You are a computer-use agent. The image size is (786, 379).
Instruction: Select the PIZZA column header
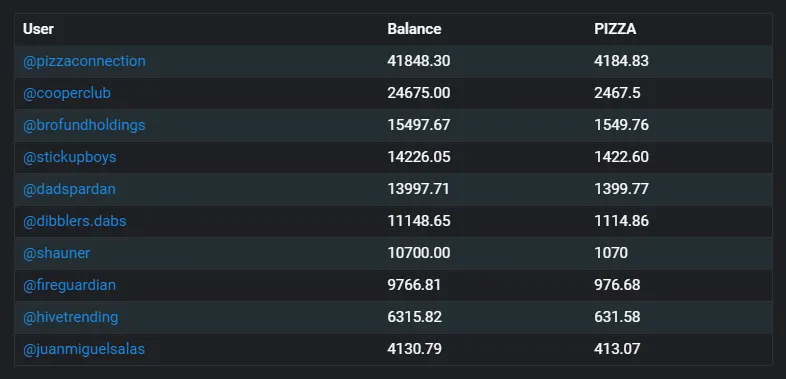[x=615, y=29]
